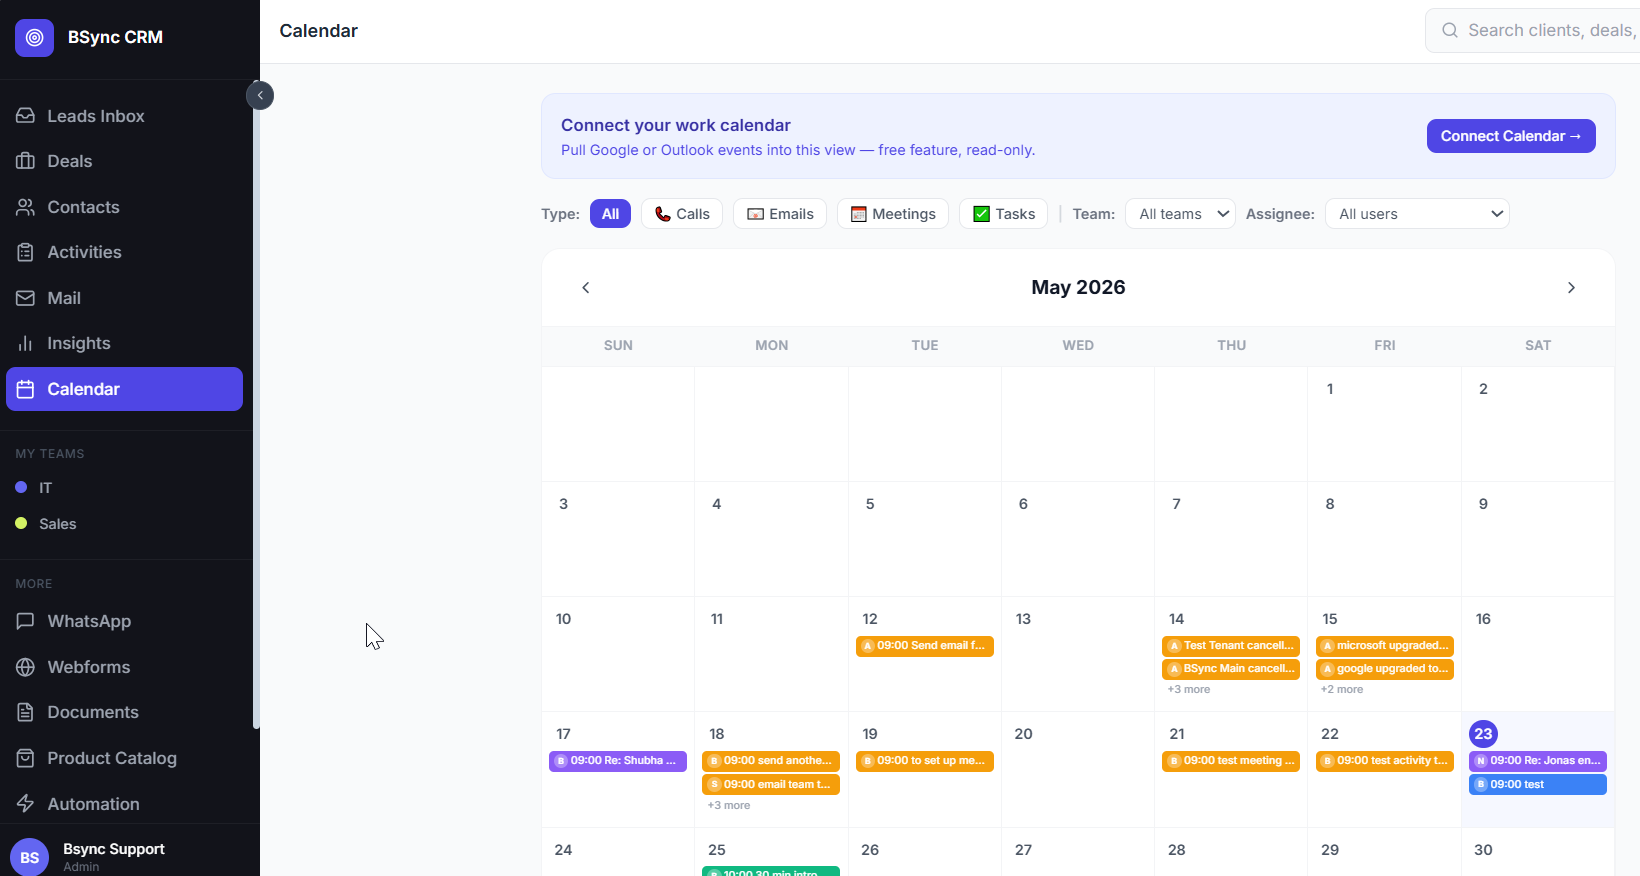Open Webforms page
1640x876 pixels.
click(x=124, y=667)
